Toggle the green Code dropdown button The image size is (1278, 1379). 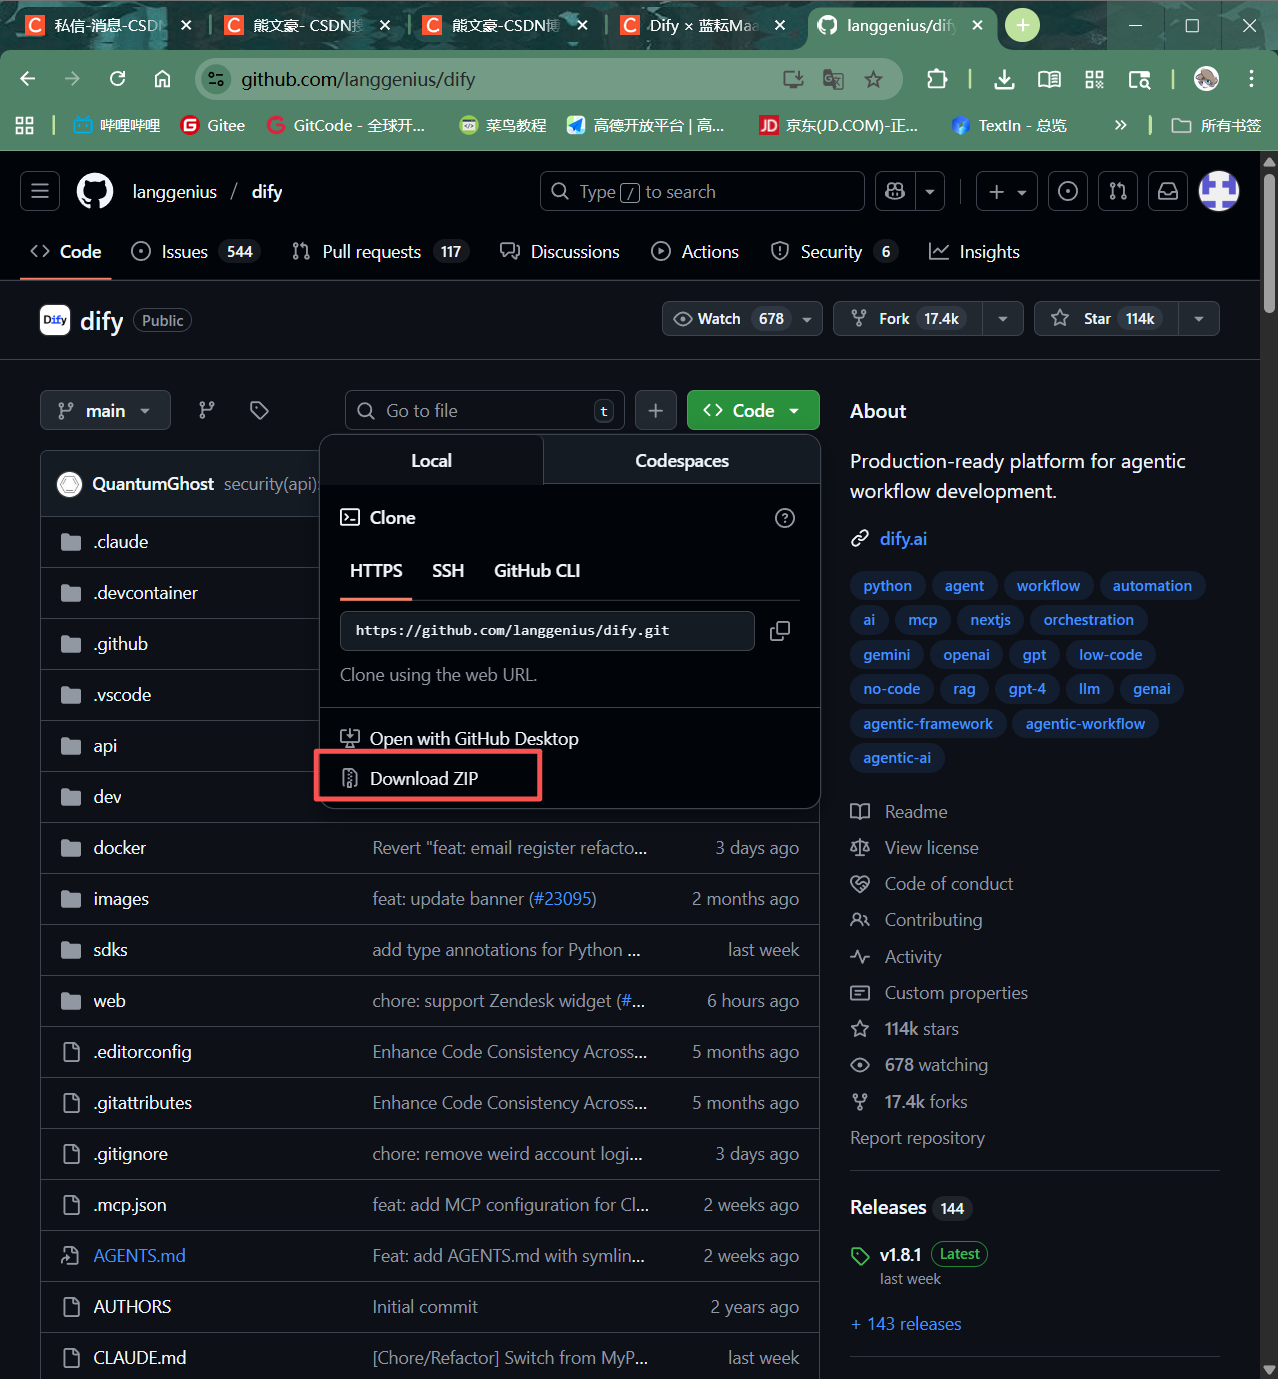coord(753,410)
